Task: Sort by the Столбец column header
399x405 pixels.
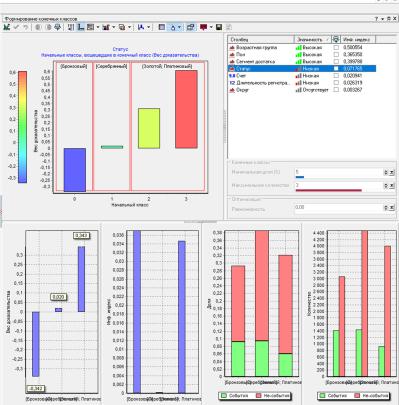Action: 261,40
